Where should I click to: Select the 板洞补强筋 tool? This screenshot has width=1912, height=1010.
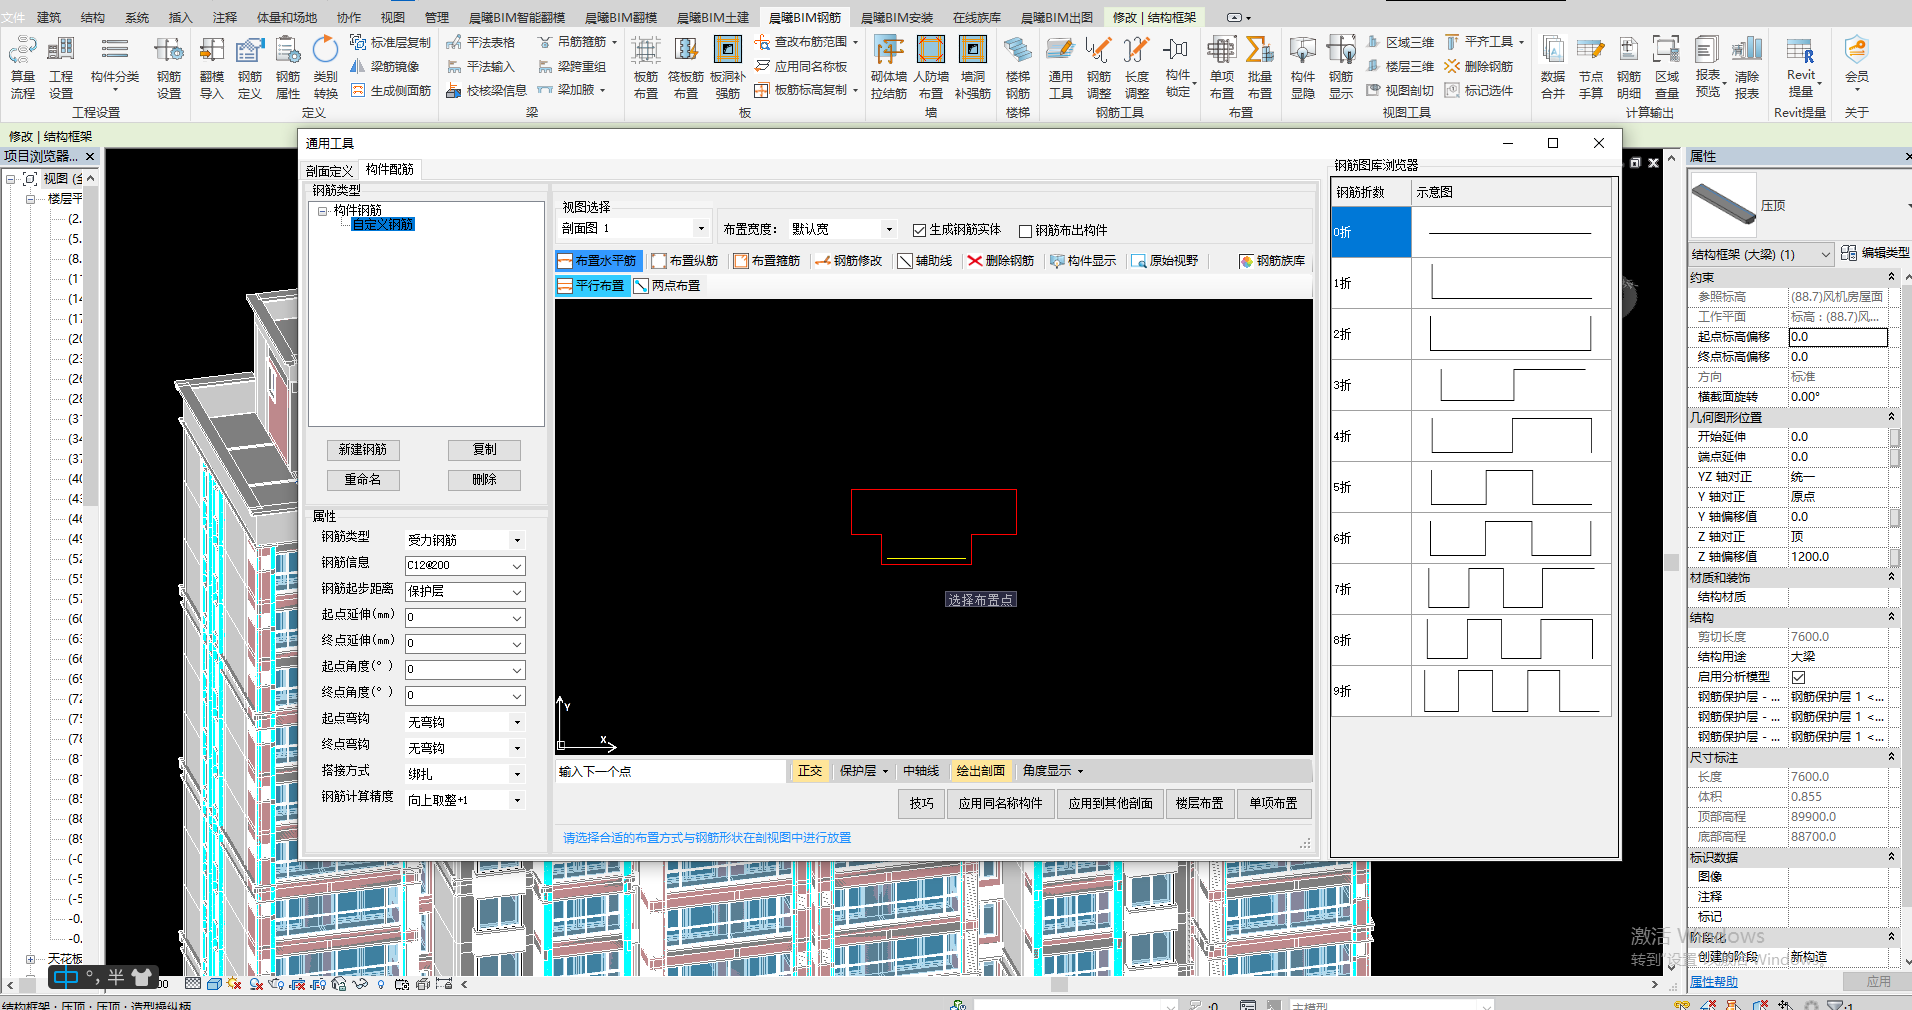[x=728, y=67]
